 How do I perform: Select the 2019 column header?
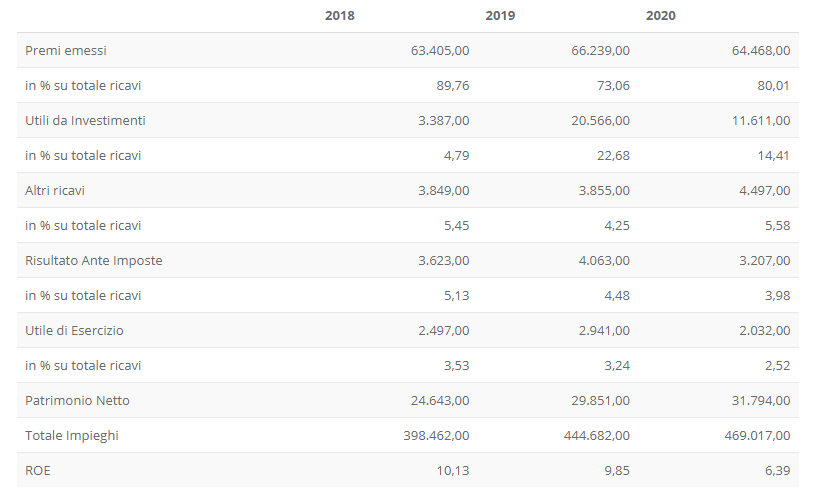click(500, 16)
